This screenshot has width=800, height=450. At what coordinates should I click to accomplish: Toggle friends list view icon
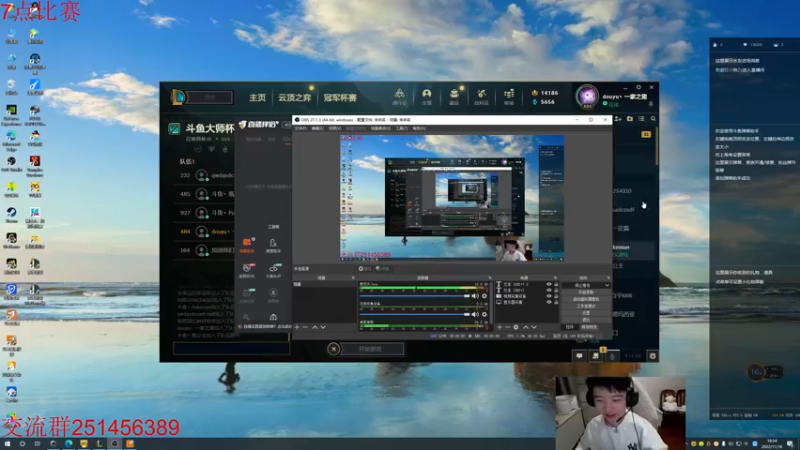click(641, 119)
